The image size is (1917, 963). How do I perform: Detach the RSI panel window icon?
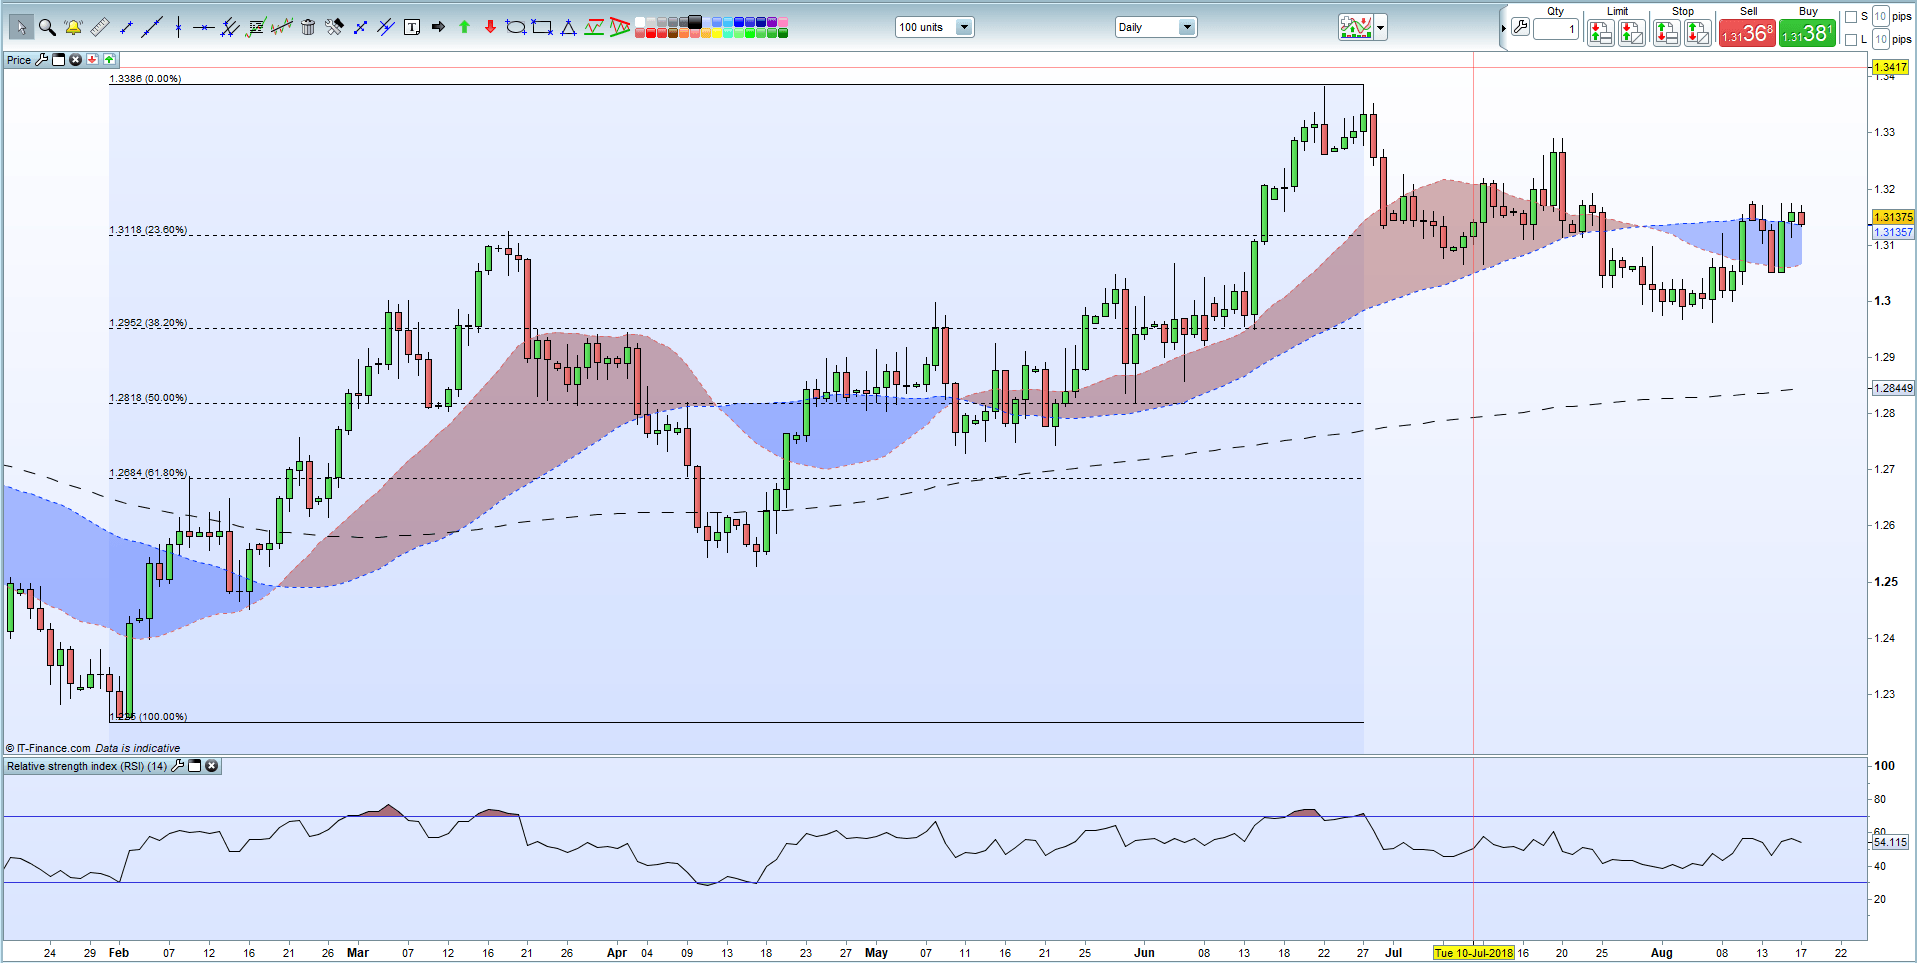pyautogui.click(x=195, y=766)
